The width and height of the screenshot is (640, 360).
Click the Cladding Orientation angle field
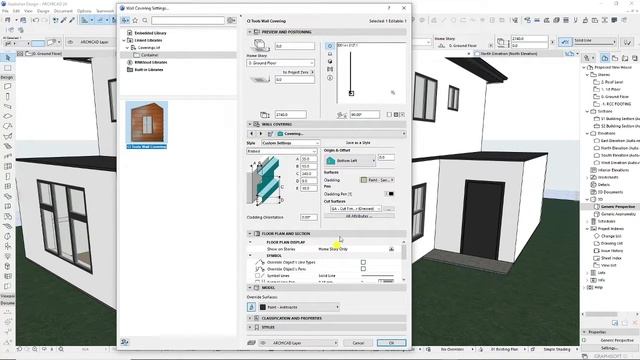[309, 217]
